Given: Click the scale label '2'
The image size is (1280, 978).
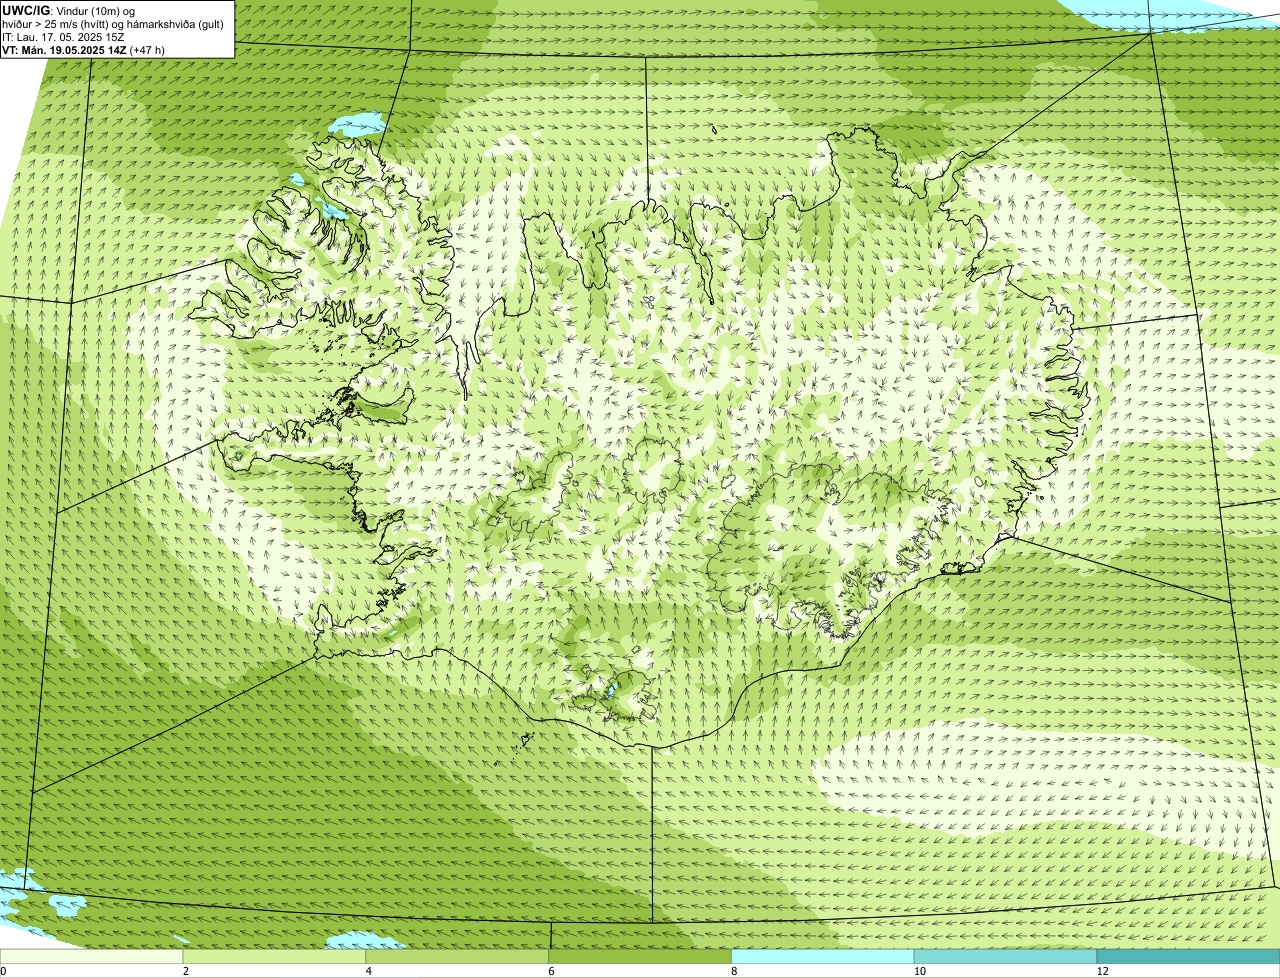Looking at the screenshot, I should click(186, 971).
